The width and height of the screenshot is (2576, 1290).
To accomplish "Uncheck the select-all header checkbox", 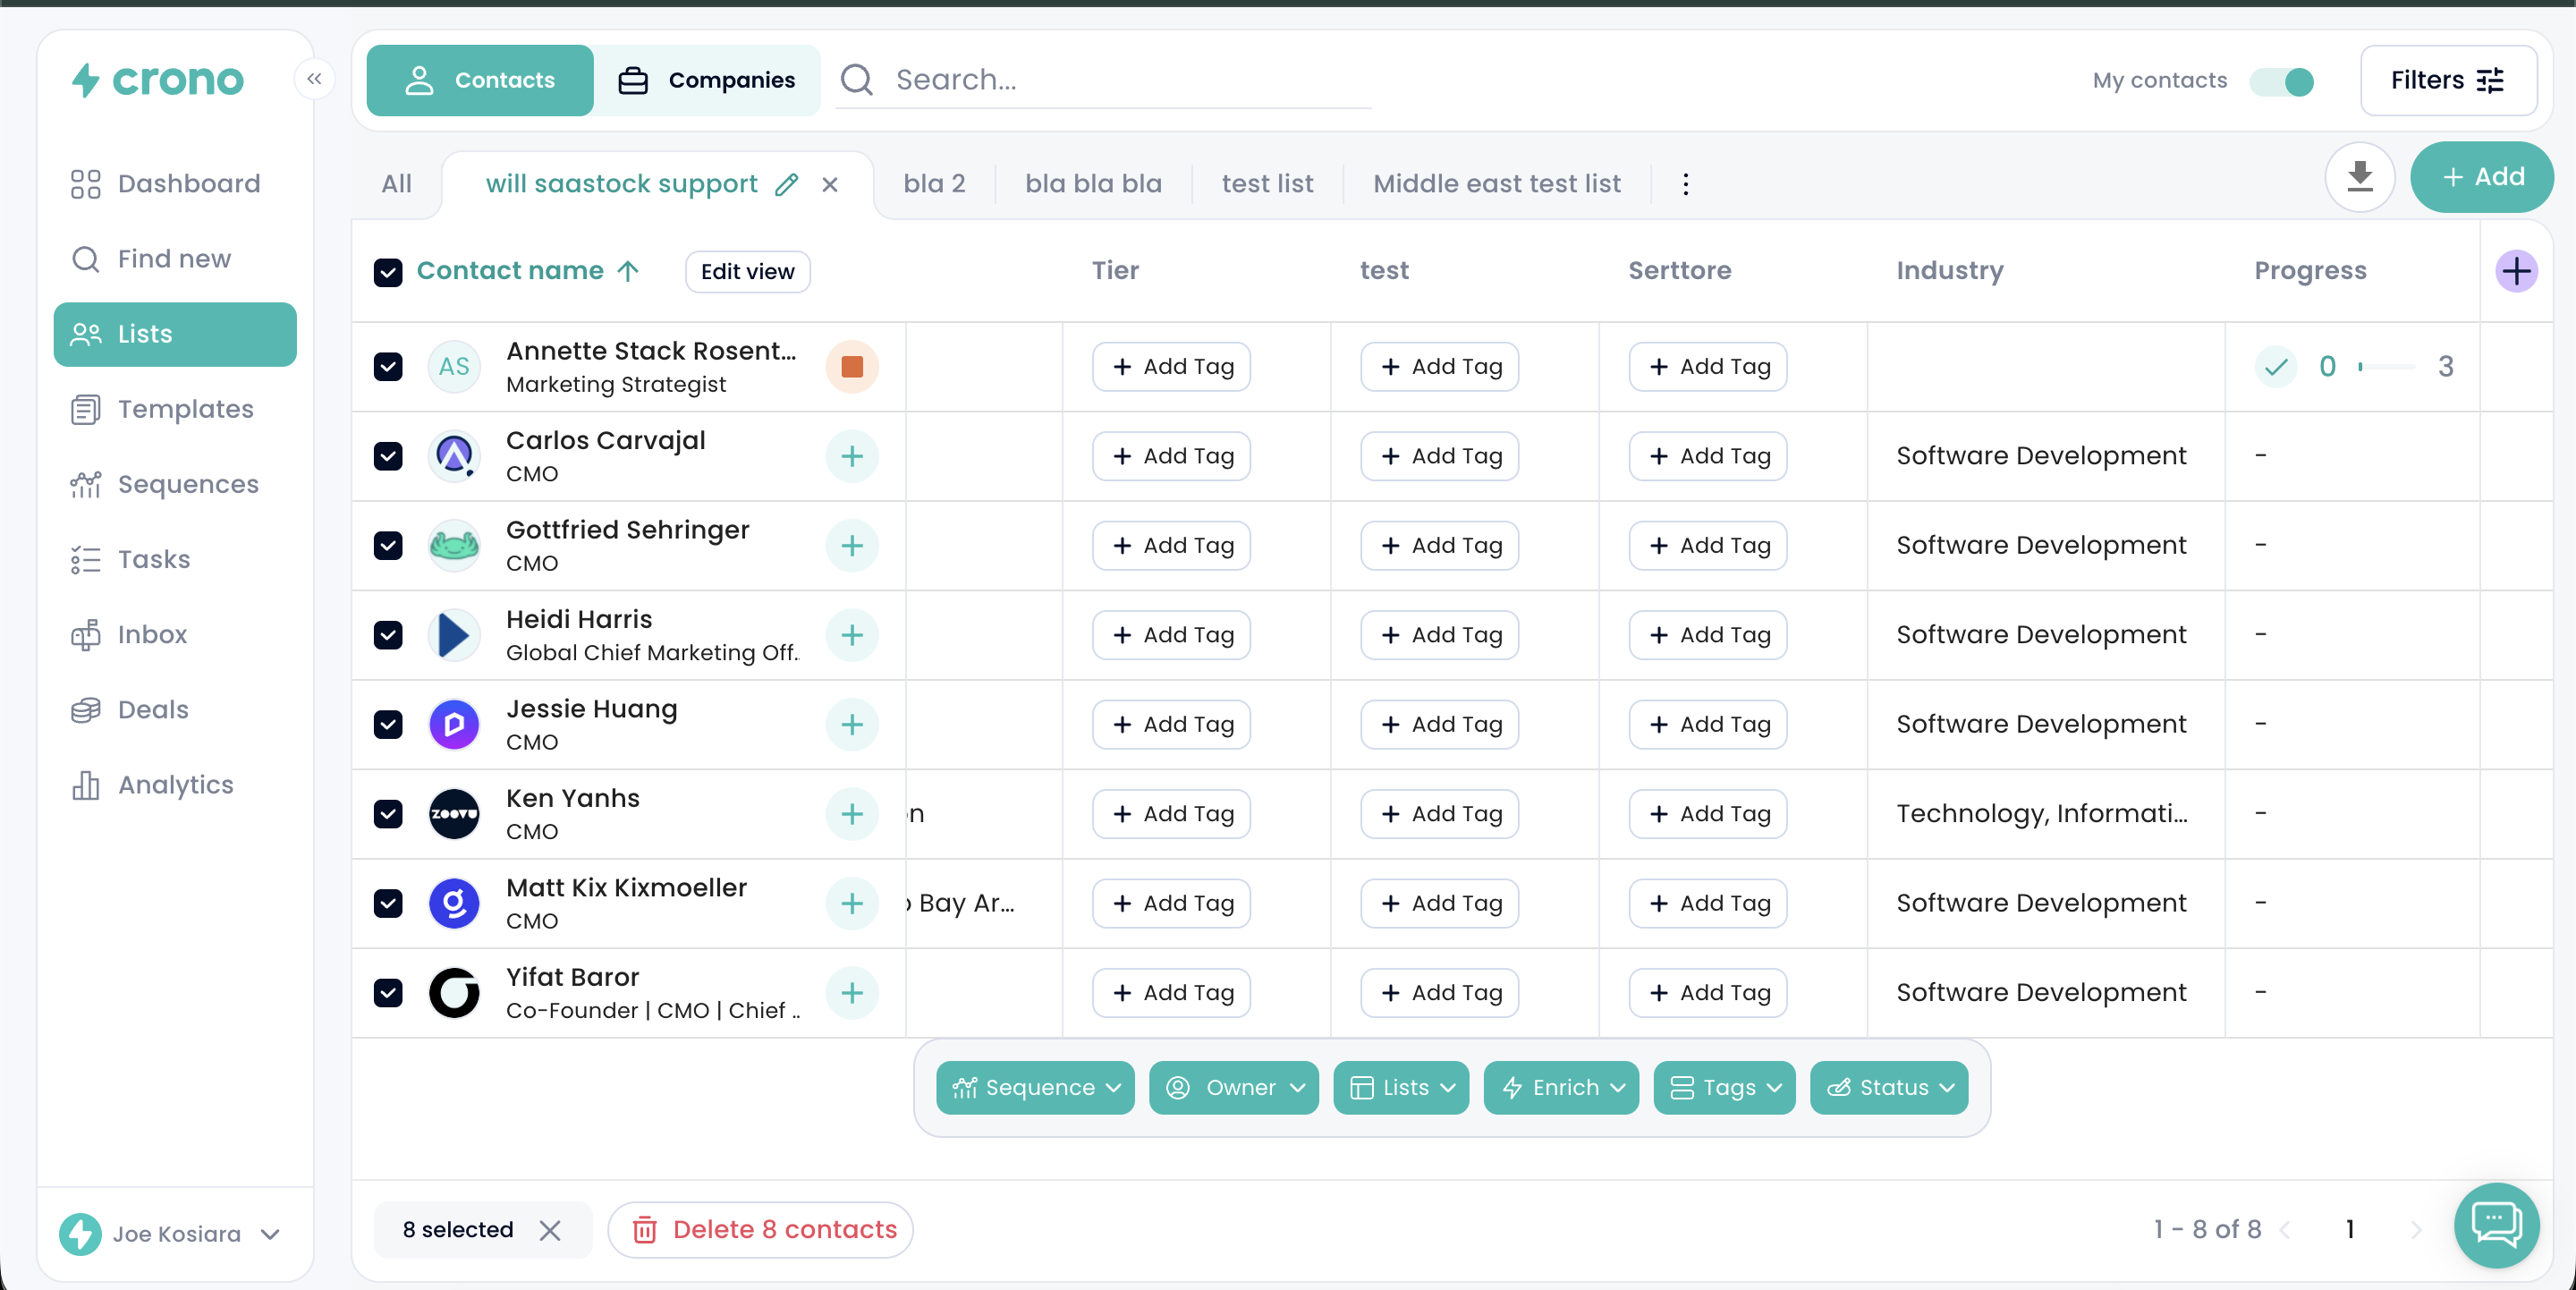I will click(388, 272).
